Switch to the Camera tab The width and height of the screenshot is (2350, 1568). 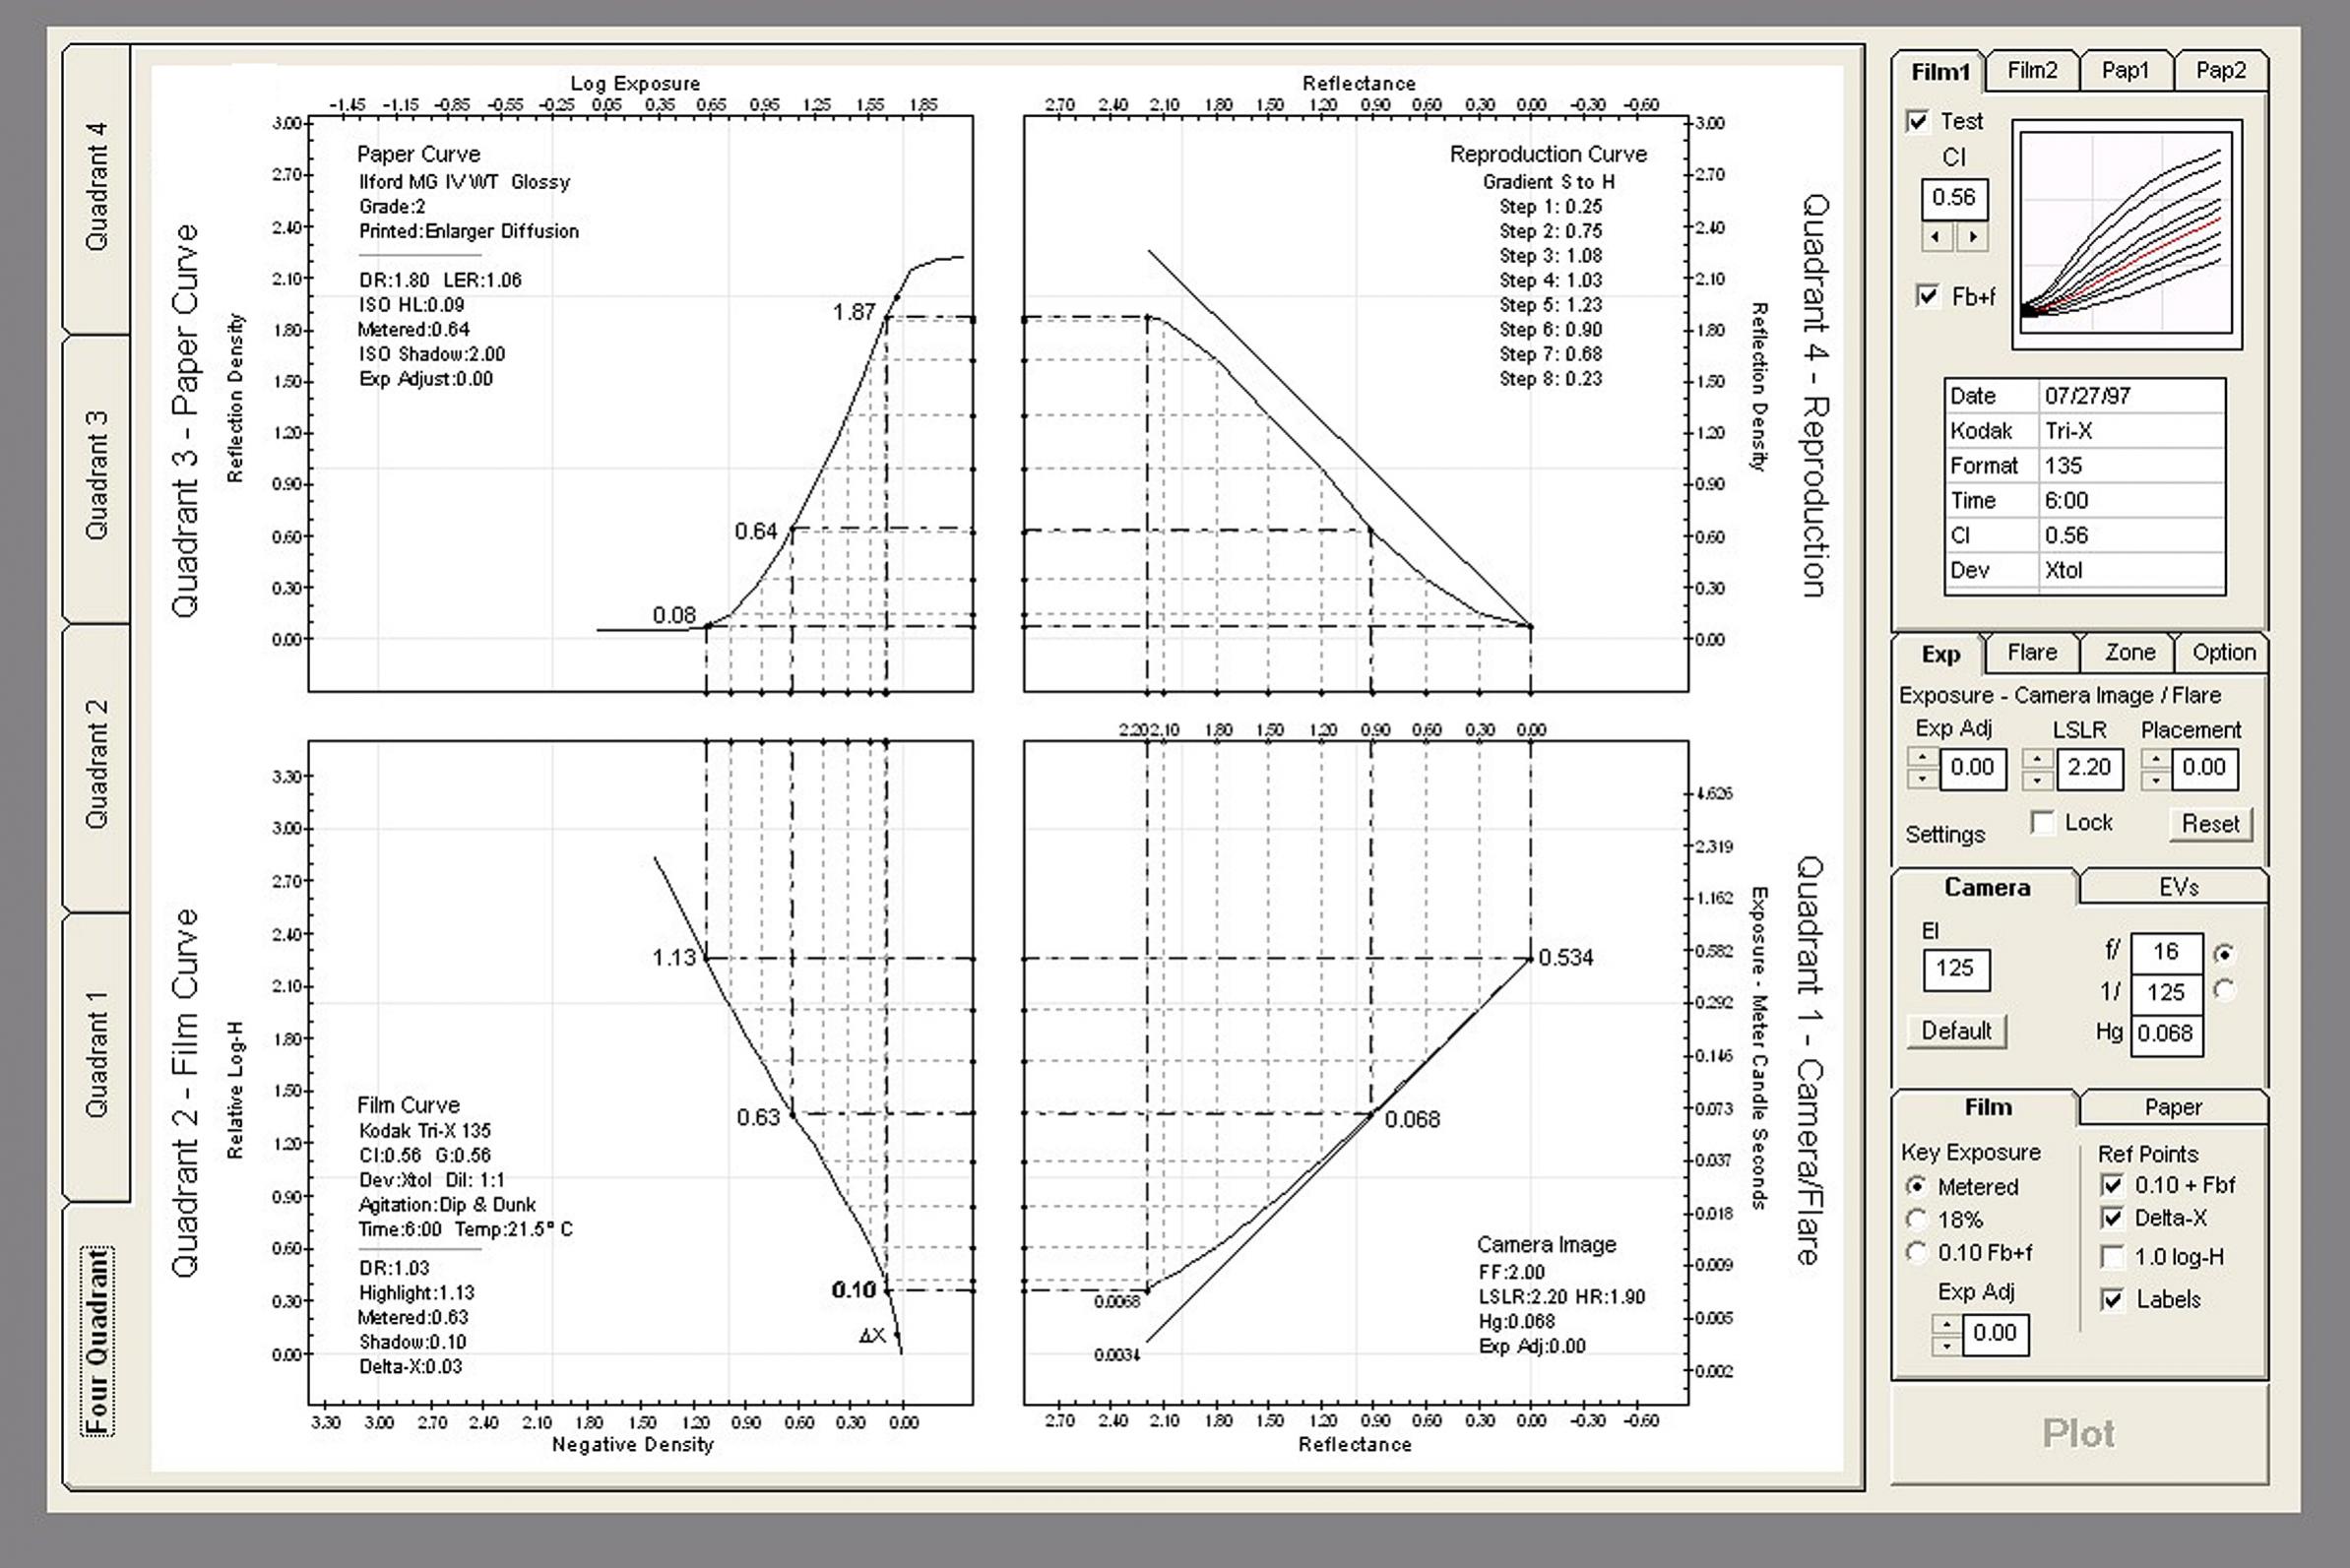1986,888
